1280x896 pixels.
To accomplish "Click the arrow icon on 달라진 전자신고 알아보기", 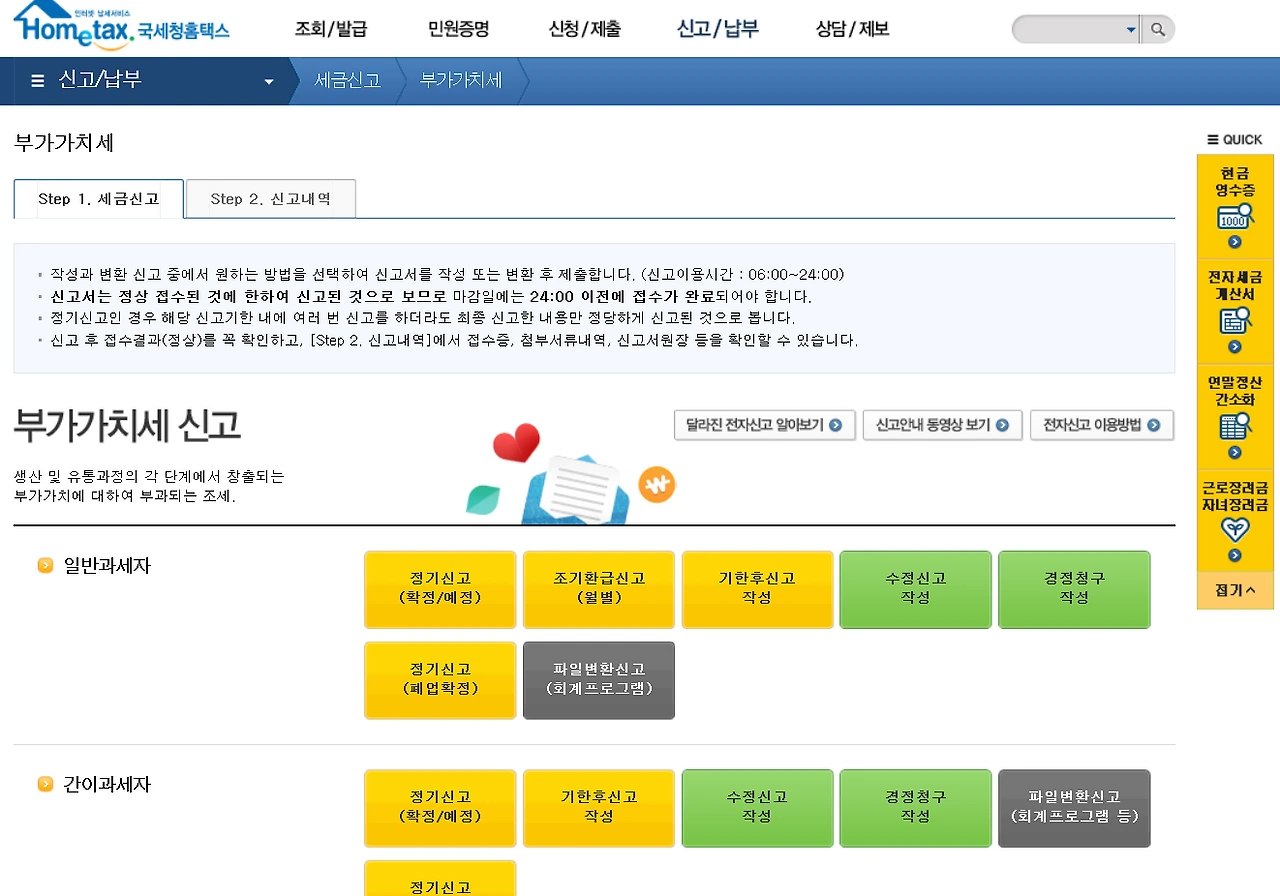I will point(836,425).
